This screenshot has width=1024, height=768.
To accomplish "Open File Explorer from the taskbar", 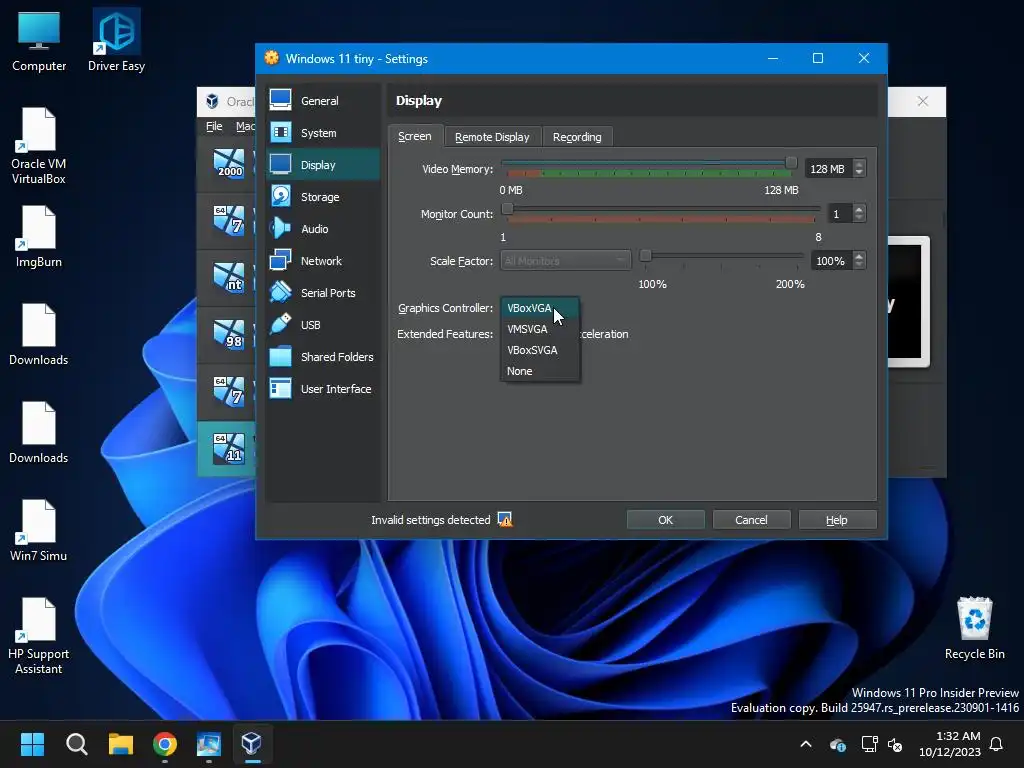I will [x=121, y=744].
